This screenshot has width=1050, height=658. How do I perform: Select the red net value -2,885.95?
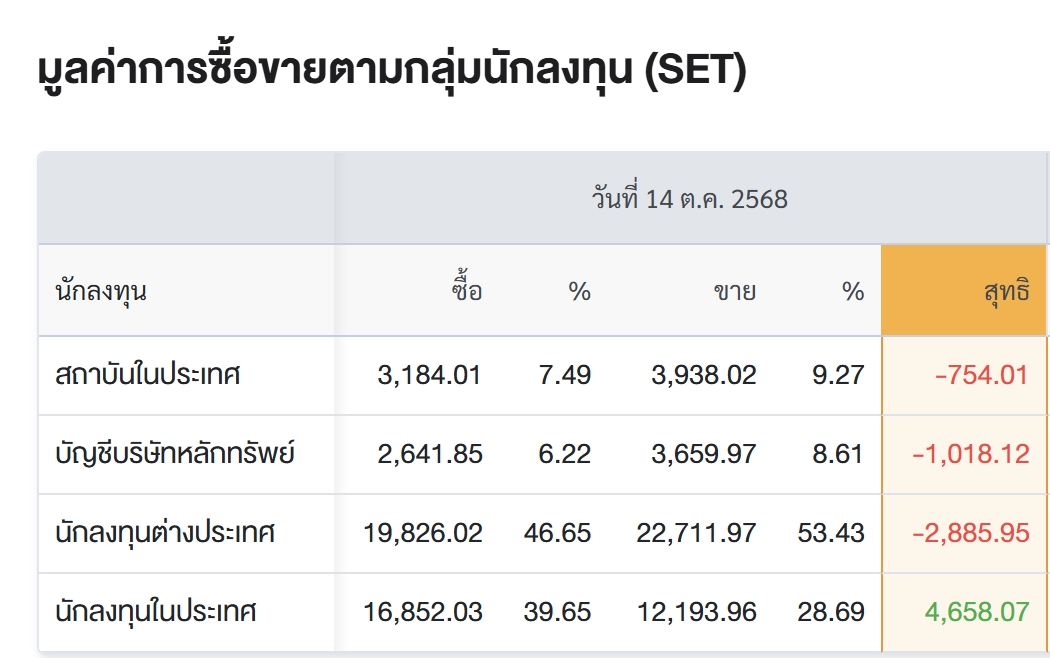[970, 533]
